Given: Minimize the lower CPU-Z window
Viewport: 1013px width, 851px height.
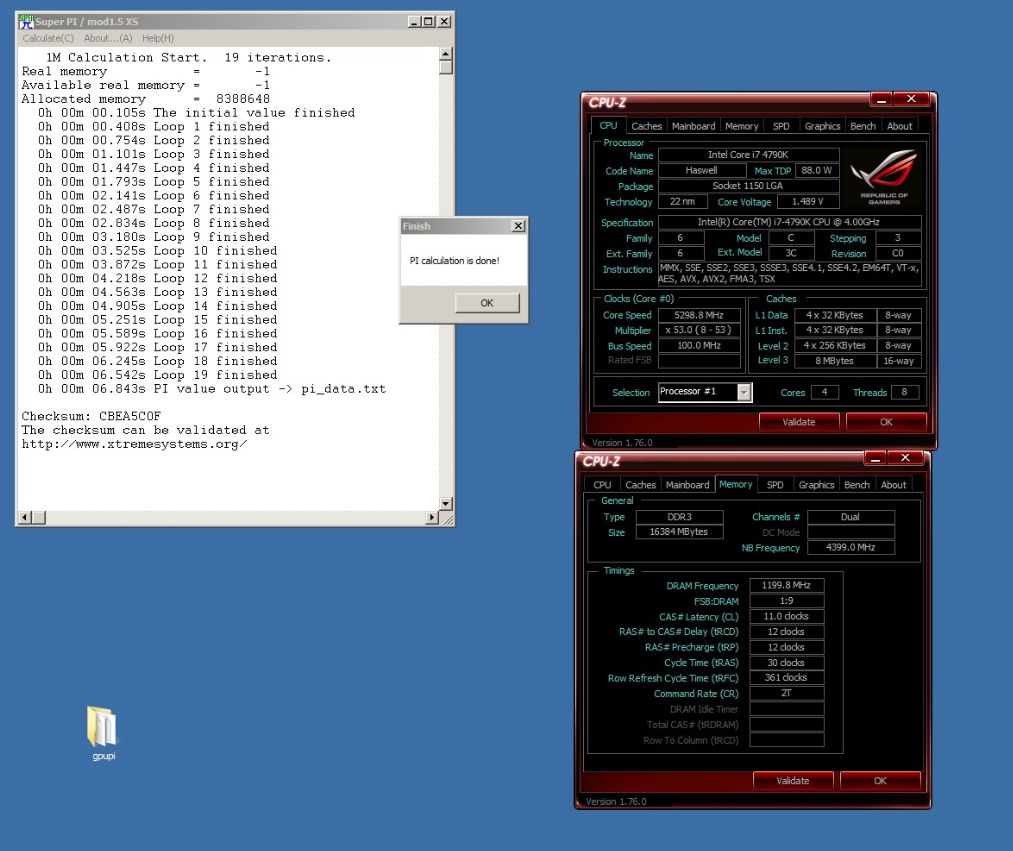Looking at the screenshot, I should (875, 458).
